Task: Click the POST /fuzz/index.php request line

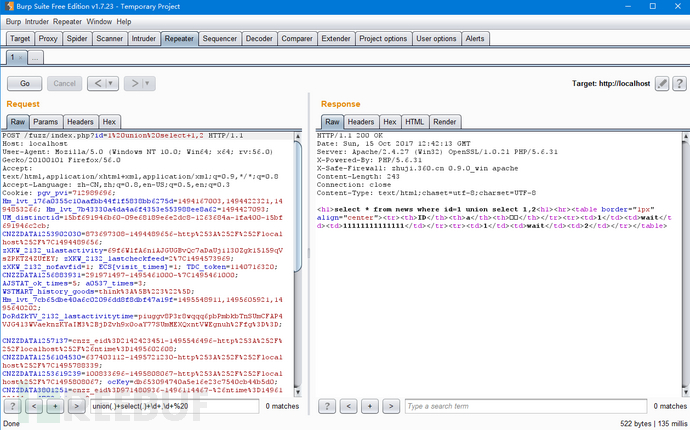Action: point(123,136)
